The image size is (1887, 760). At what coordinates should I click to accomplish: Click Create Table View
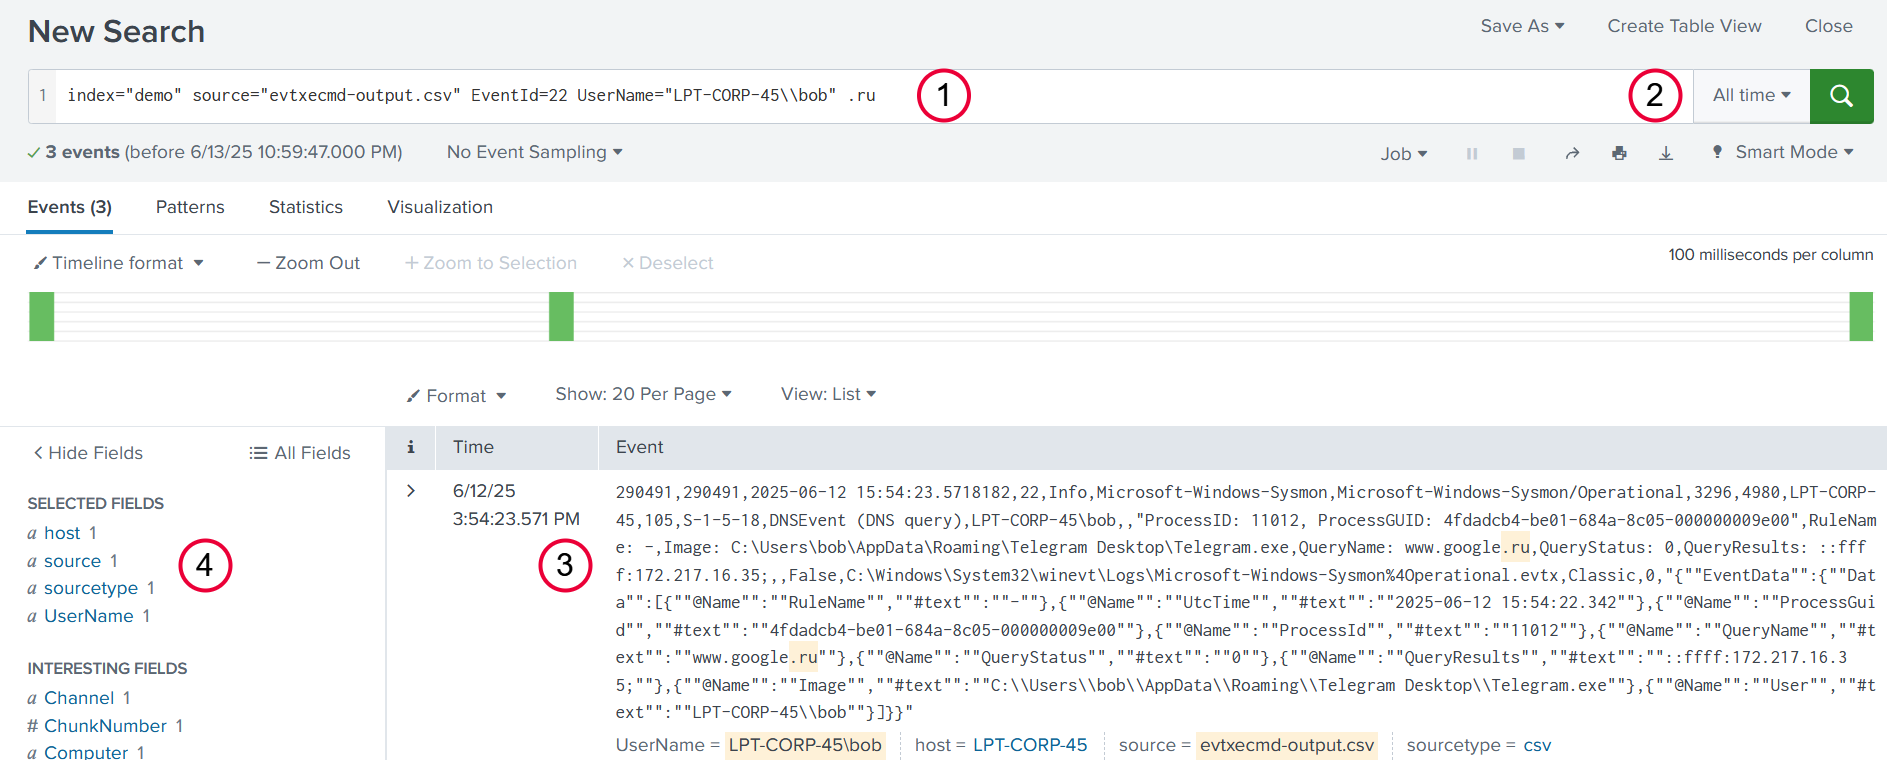[1684, 26]
